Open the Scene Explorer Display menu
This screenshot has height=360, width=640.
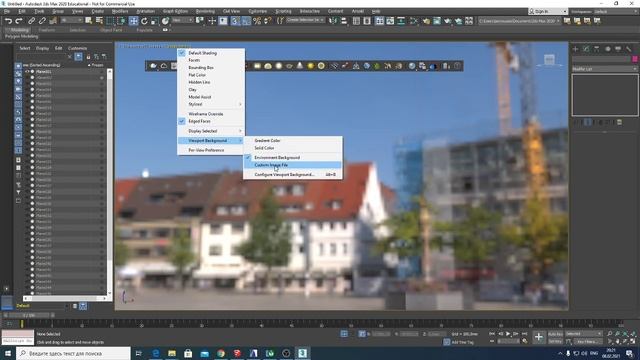(42, 48)
